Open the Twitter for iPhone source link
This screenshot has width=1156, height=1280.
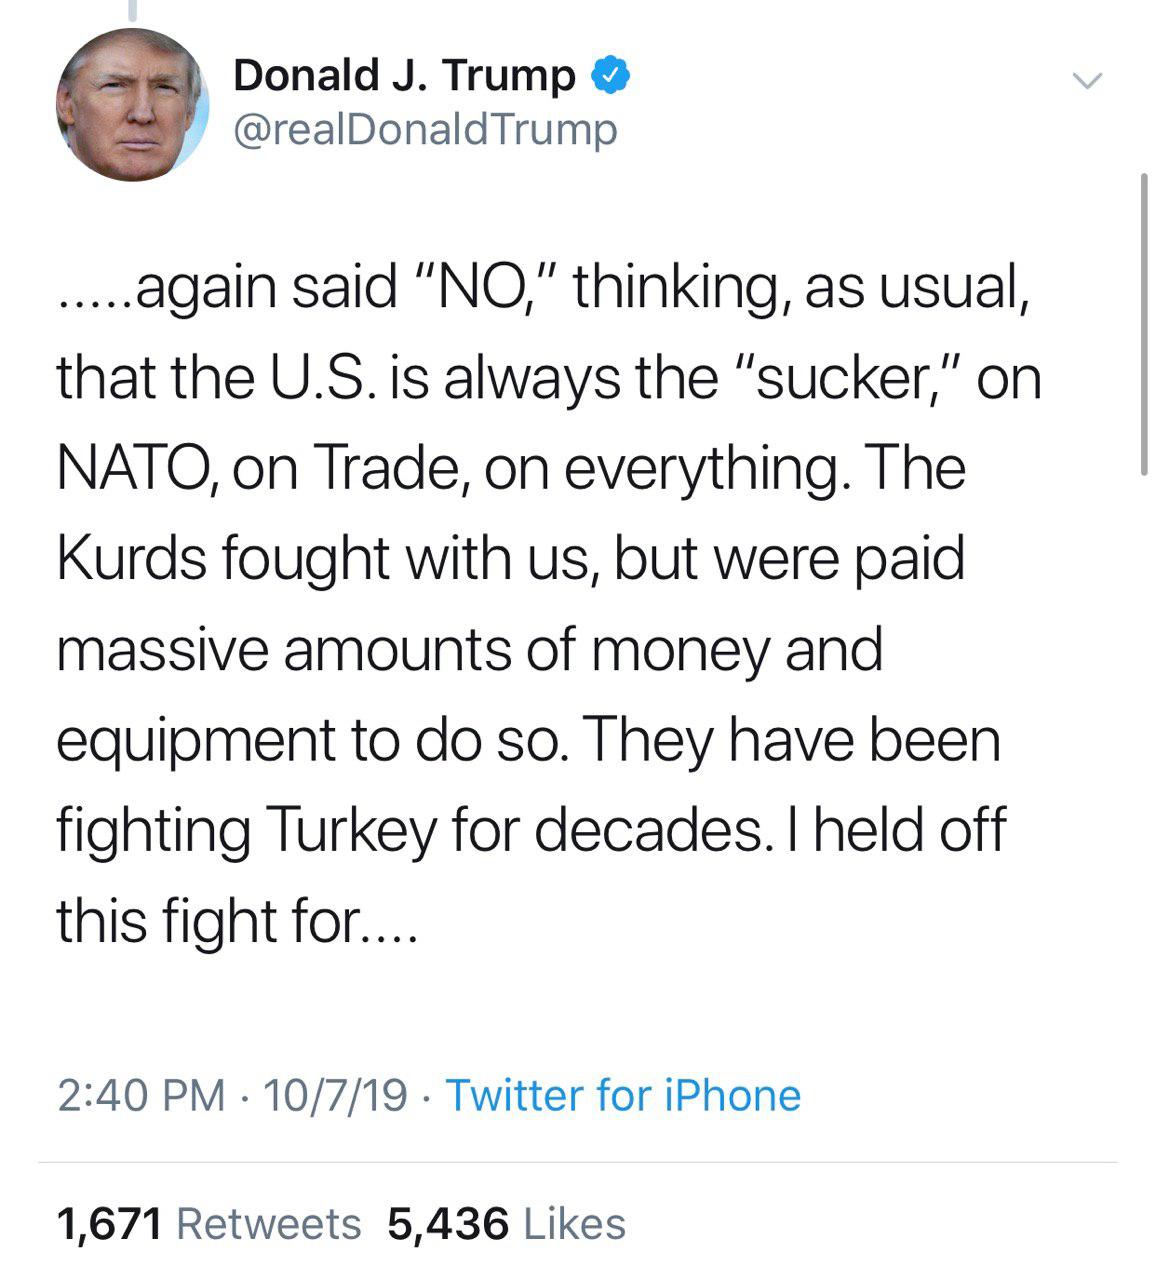tap(623, 1095)
